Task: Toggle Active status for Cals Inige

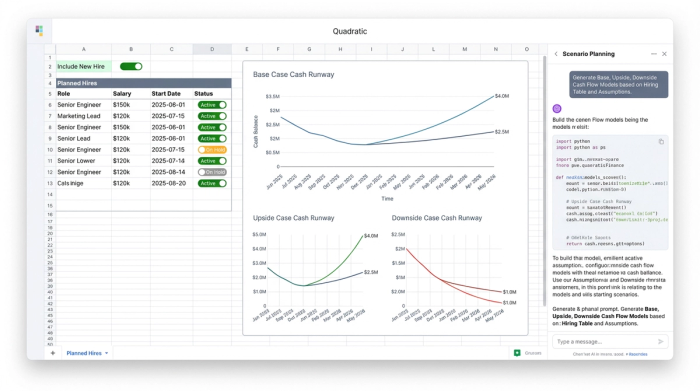Action: coord(212,183)
